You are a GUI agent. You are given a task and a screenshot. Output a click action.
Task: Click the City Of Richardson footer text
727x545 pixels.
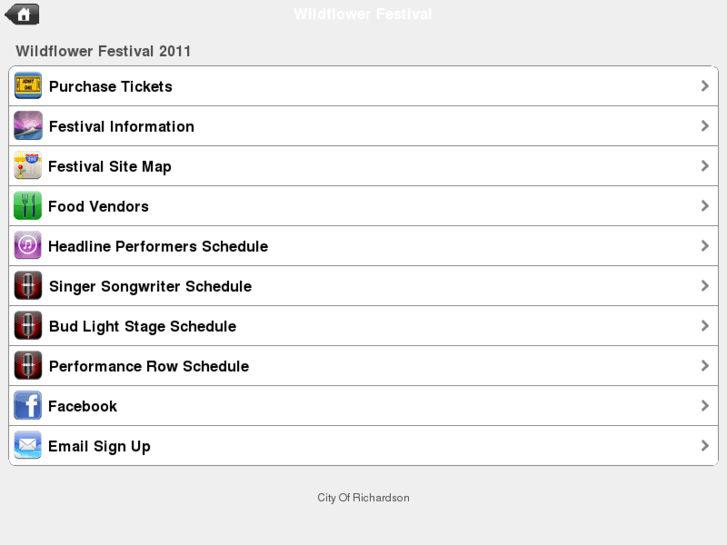pyautogui.click(x=363, y=498)
